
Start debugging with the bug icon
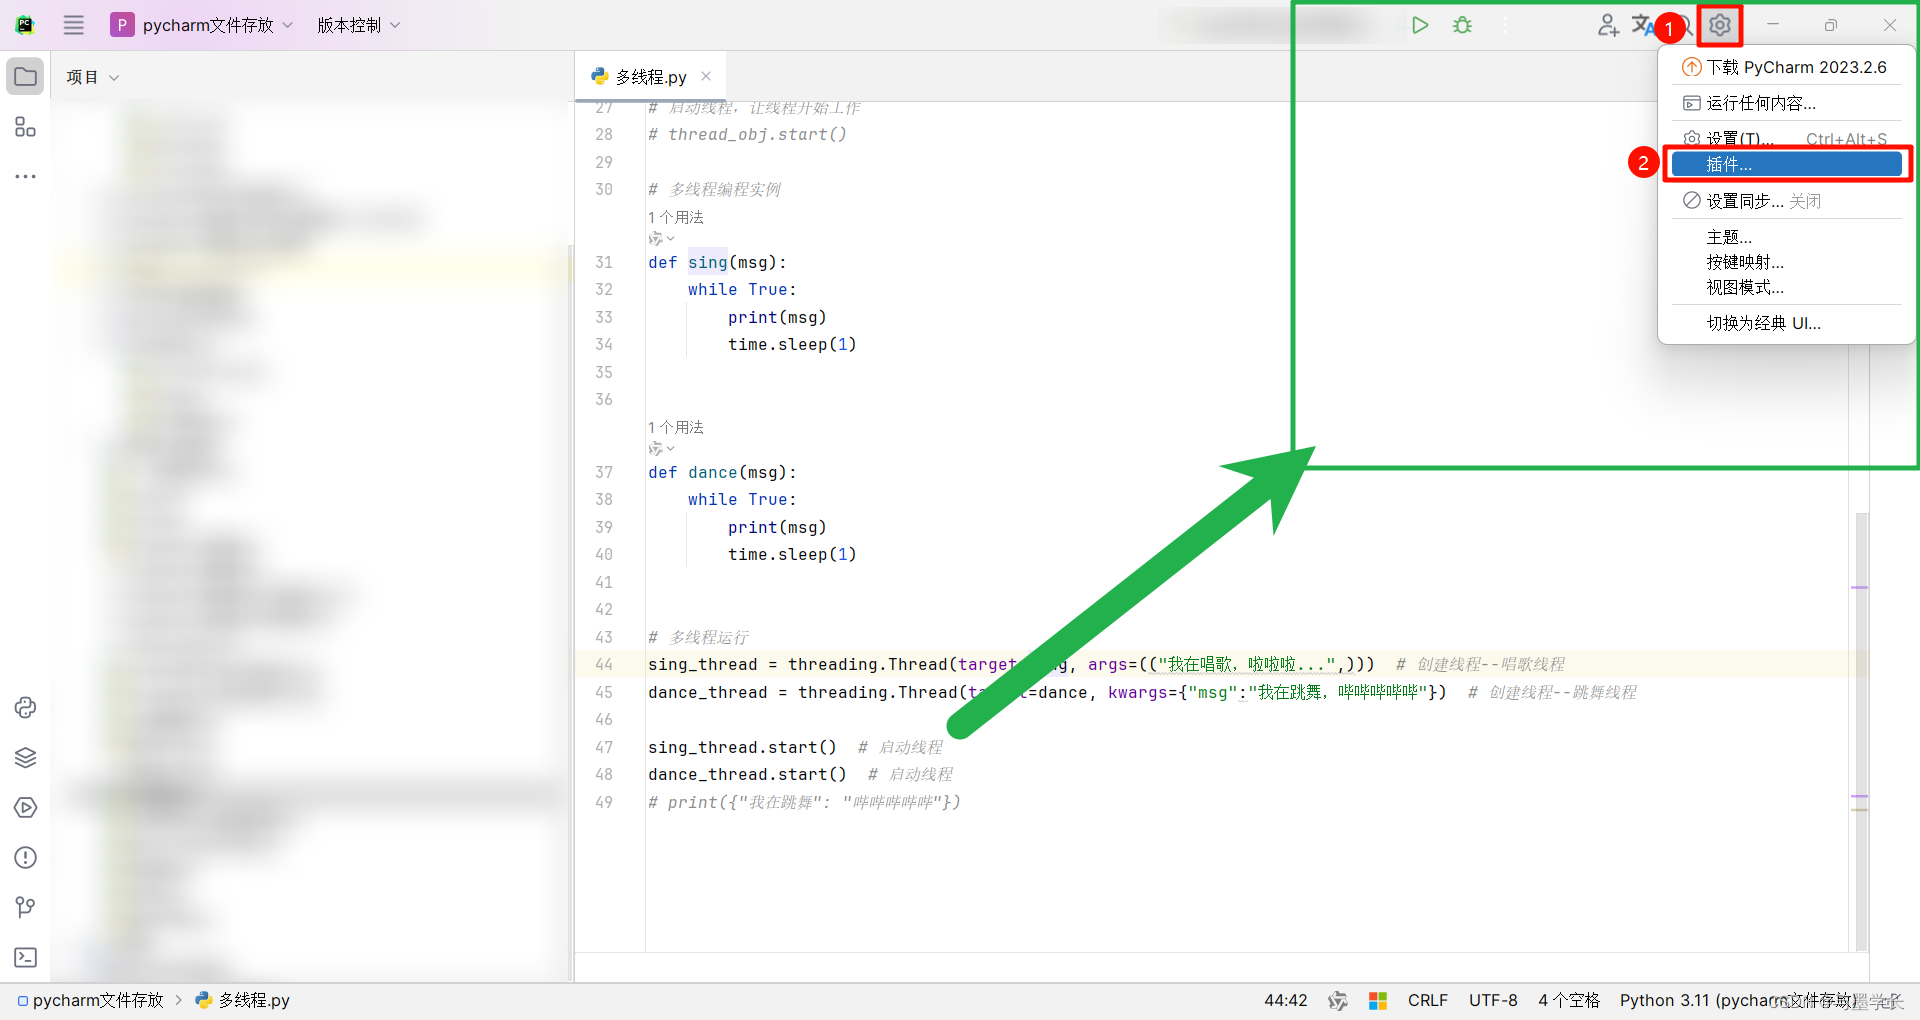point(1462,25)
